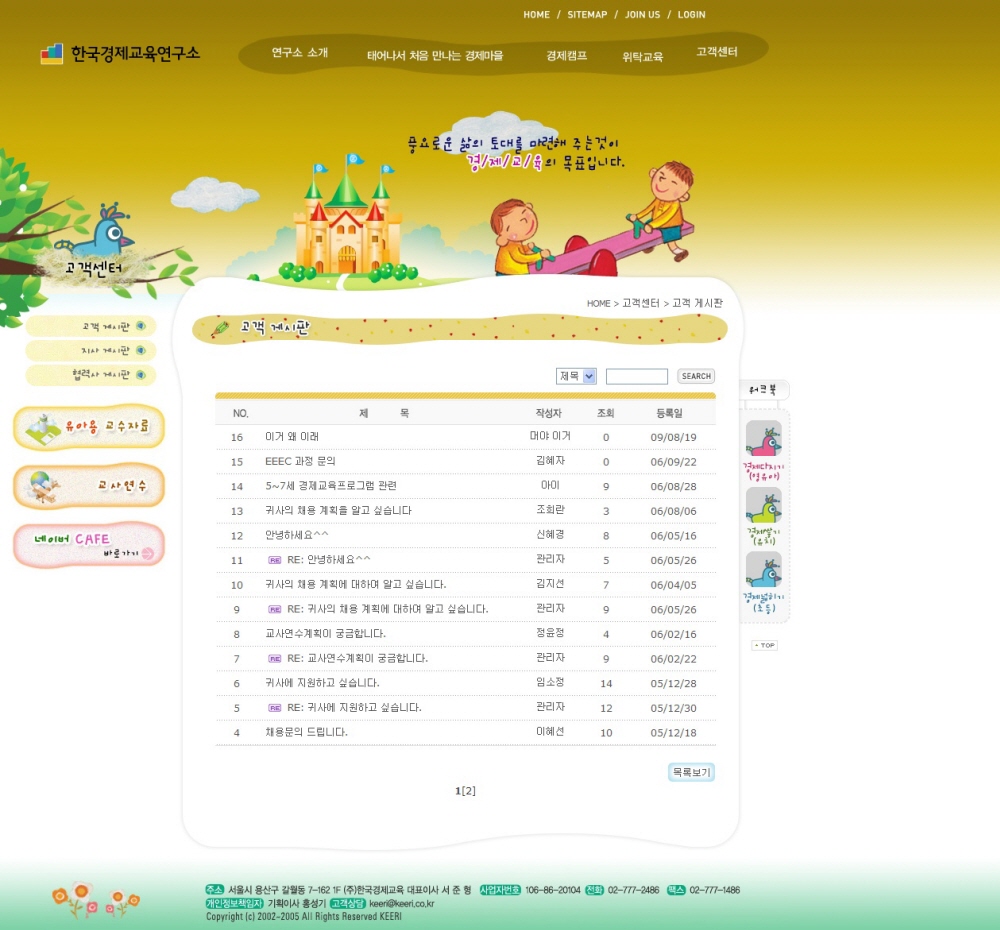Screen dimensions: 1000x930
Task: Click the search text input field
Action: (x=636, y=376)
